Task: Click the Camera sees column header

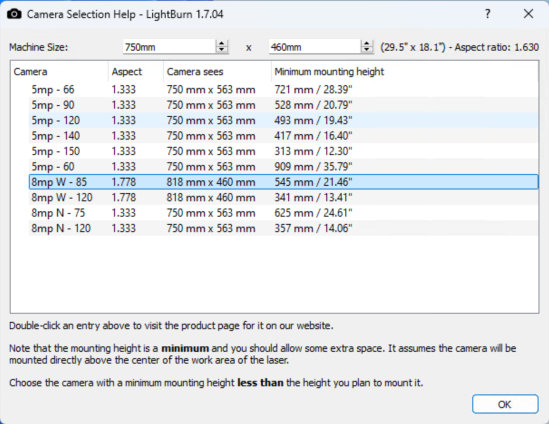Action: [217, 71]
